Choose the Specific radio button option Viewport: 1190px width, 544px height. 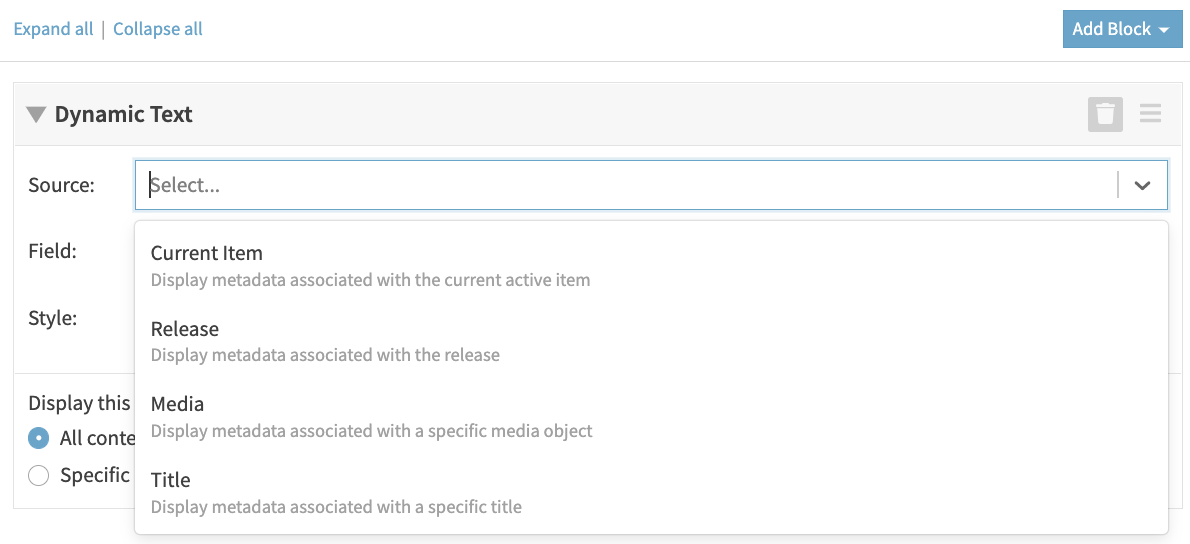[39, 475]
